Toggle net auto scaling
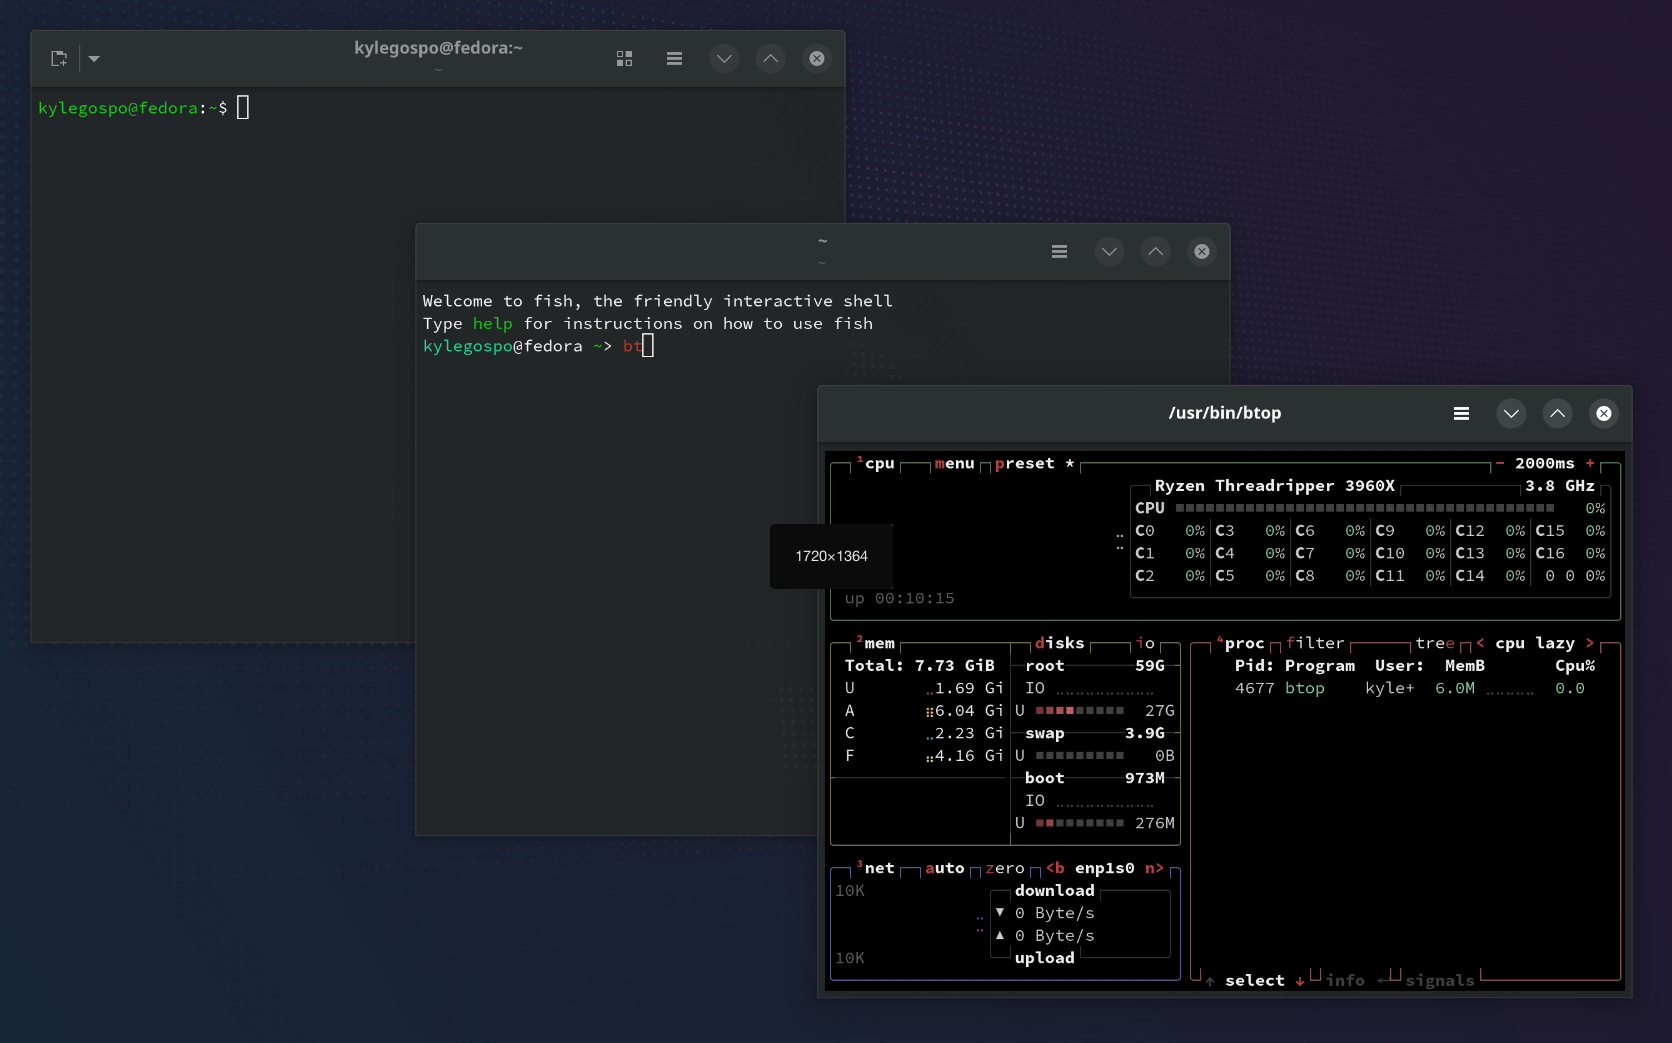This screenshot has width=1672, height=1043. coord(944,869)
